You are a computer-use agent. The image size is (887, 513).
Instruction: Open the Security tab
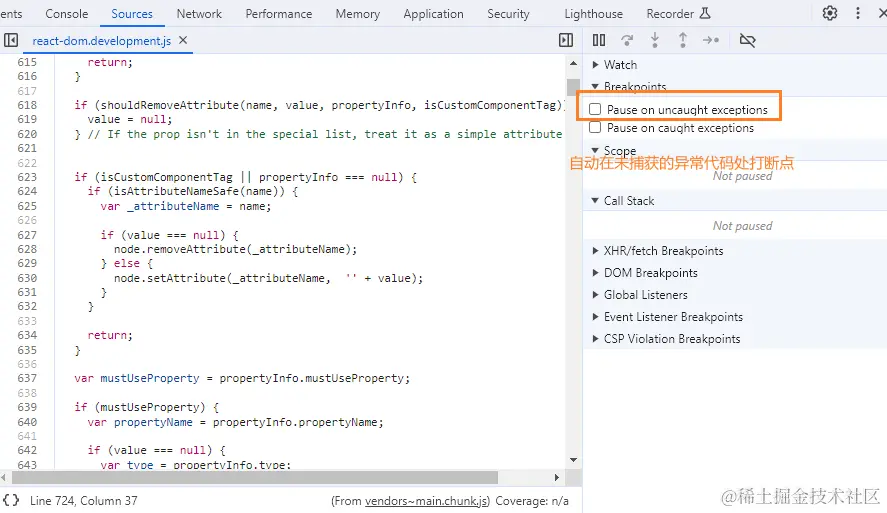tap(508, 14)
